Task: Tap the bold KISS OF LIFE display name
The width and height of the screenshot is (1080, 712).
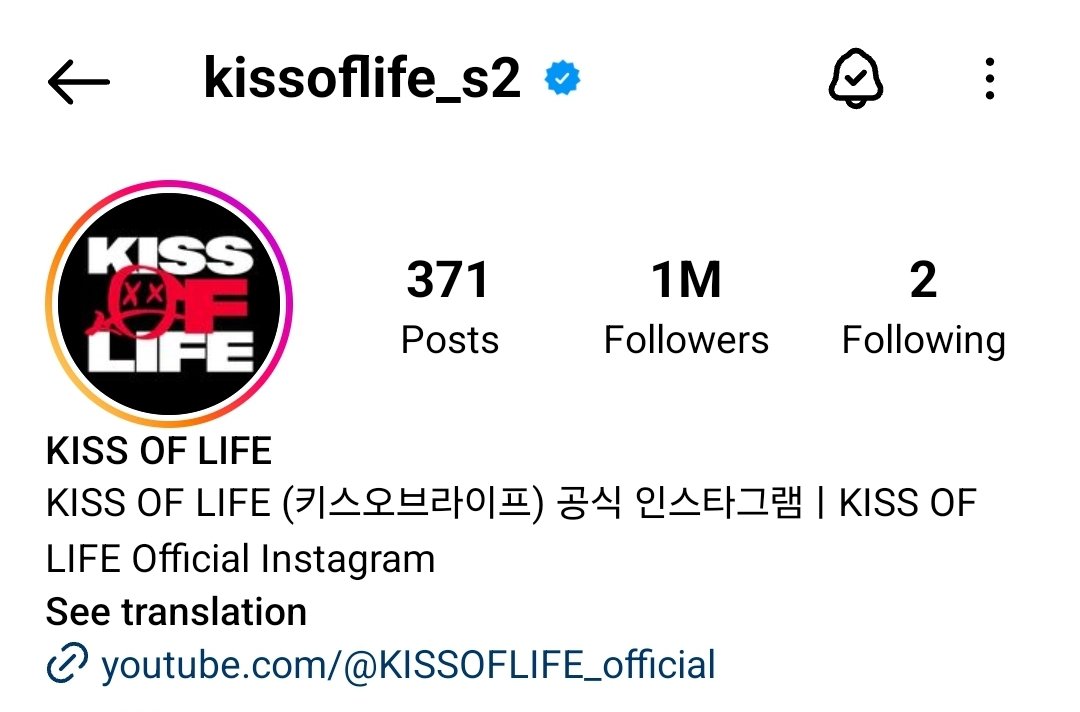Action: tap(158, 451)
